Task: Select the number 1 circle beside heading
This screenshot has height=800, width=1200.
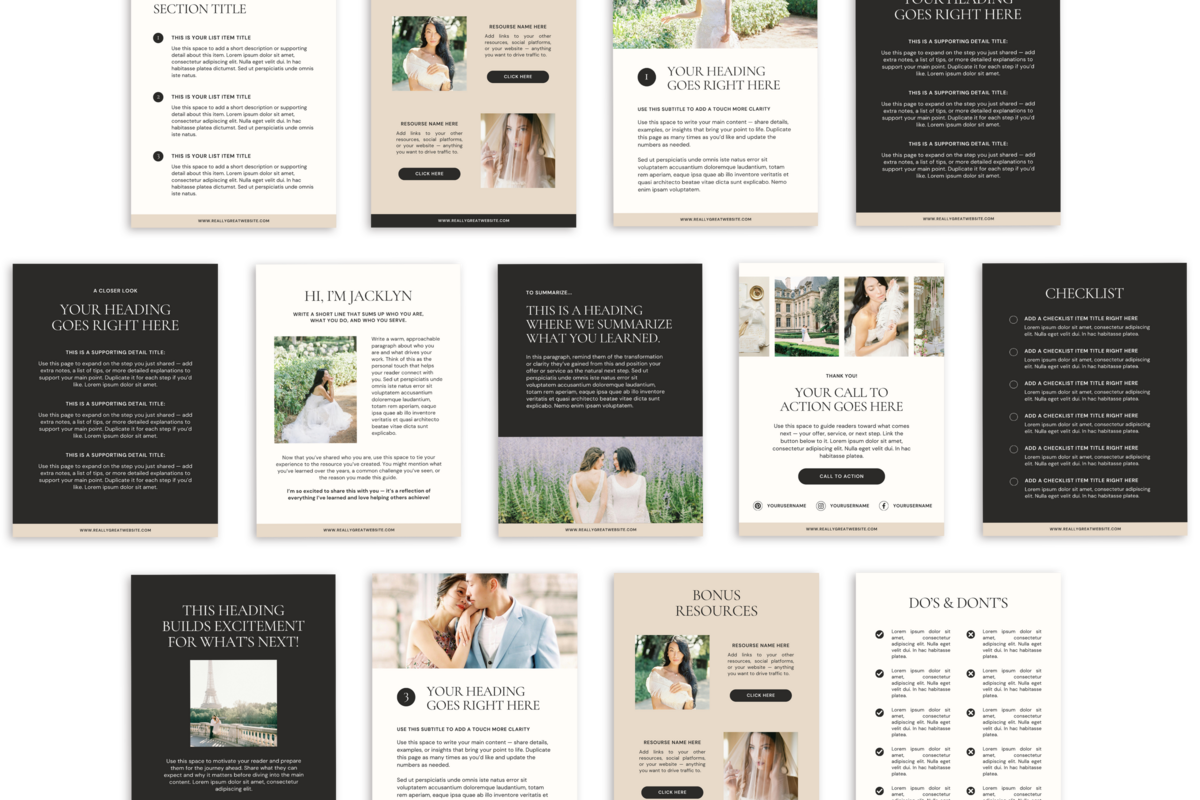Action: click(x=647, y=78)
